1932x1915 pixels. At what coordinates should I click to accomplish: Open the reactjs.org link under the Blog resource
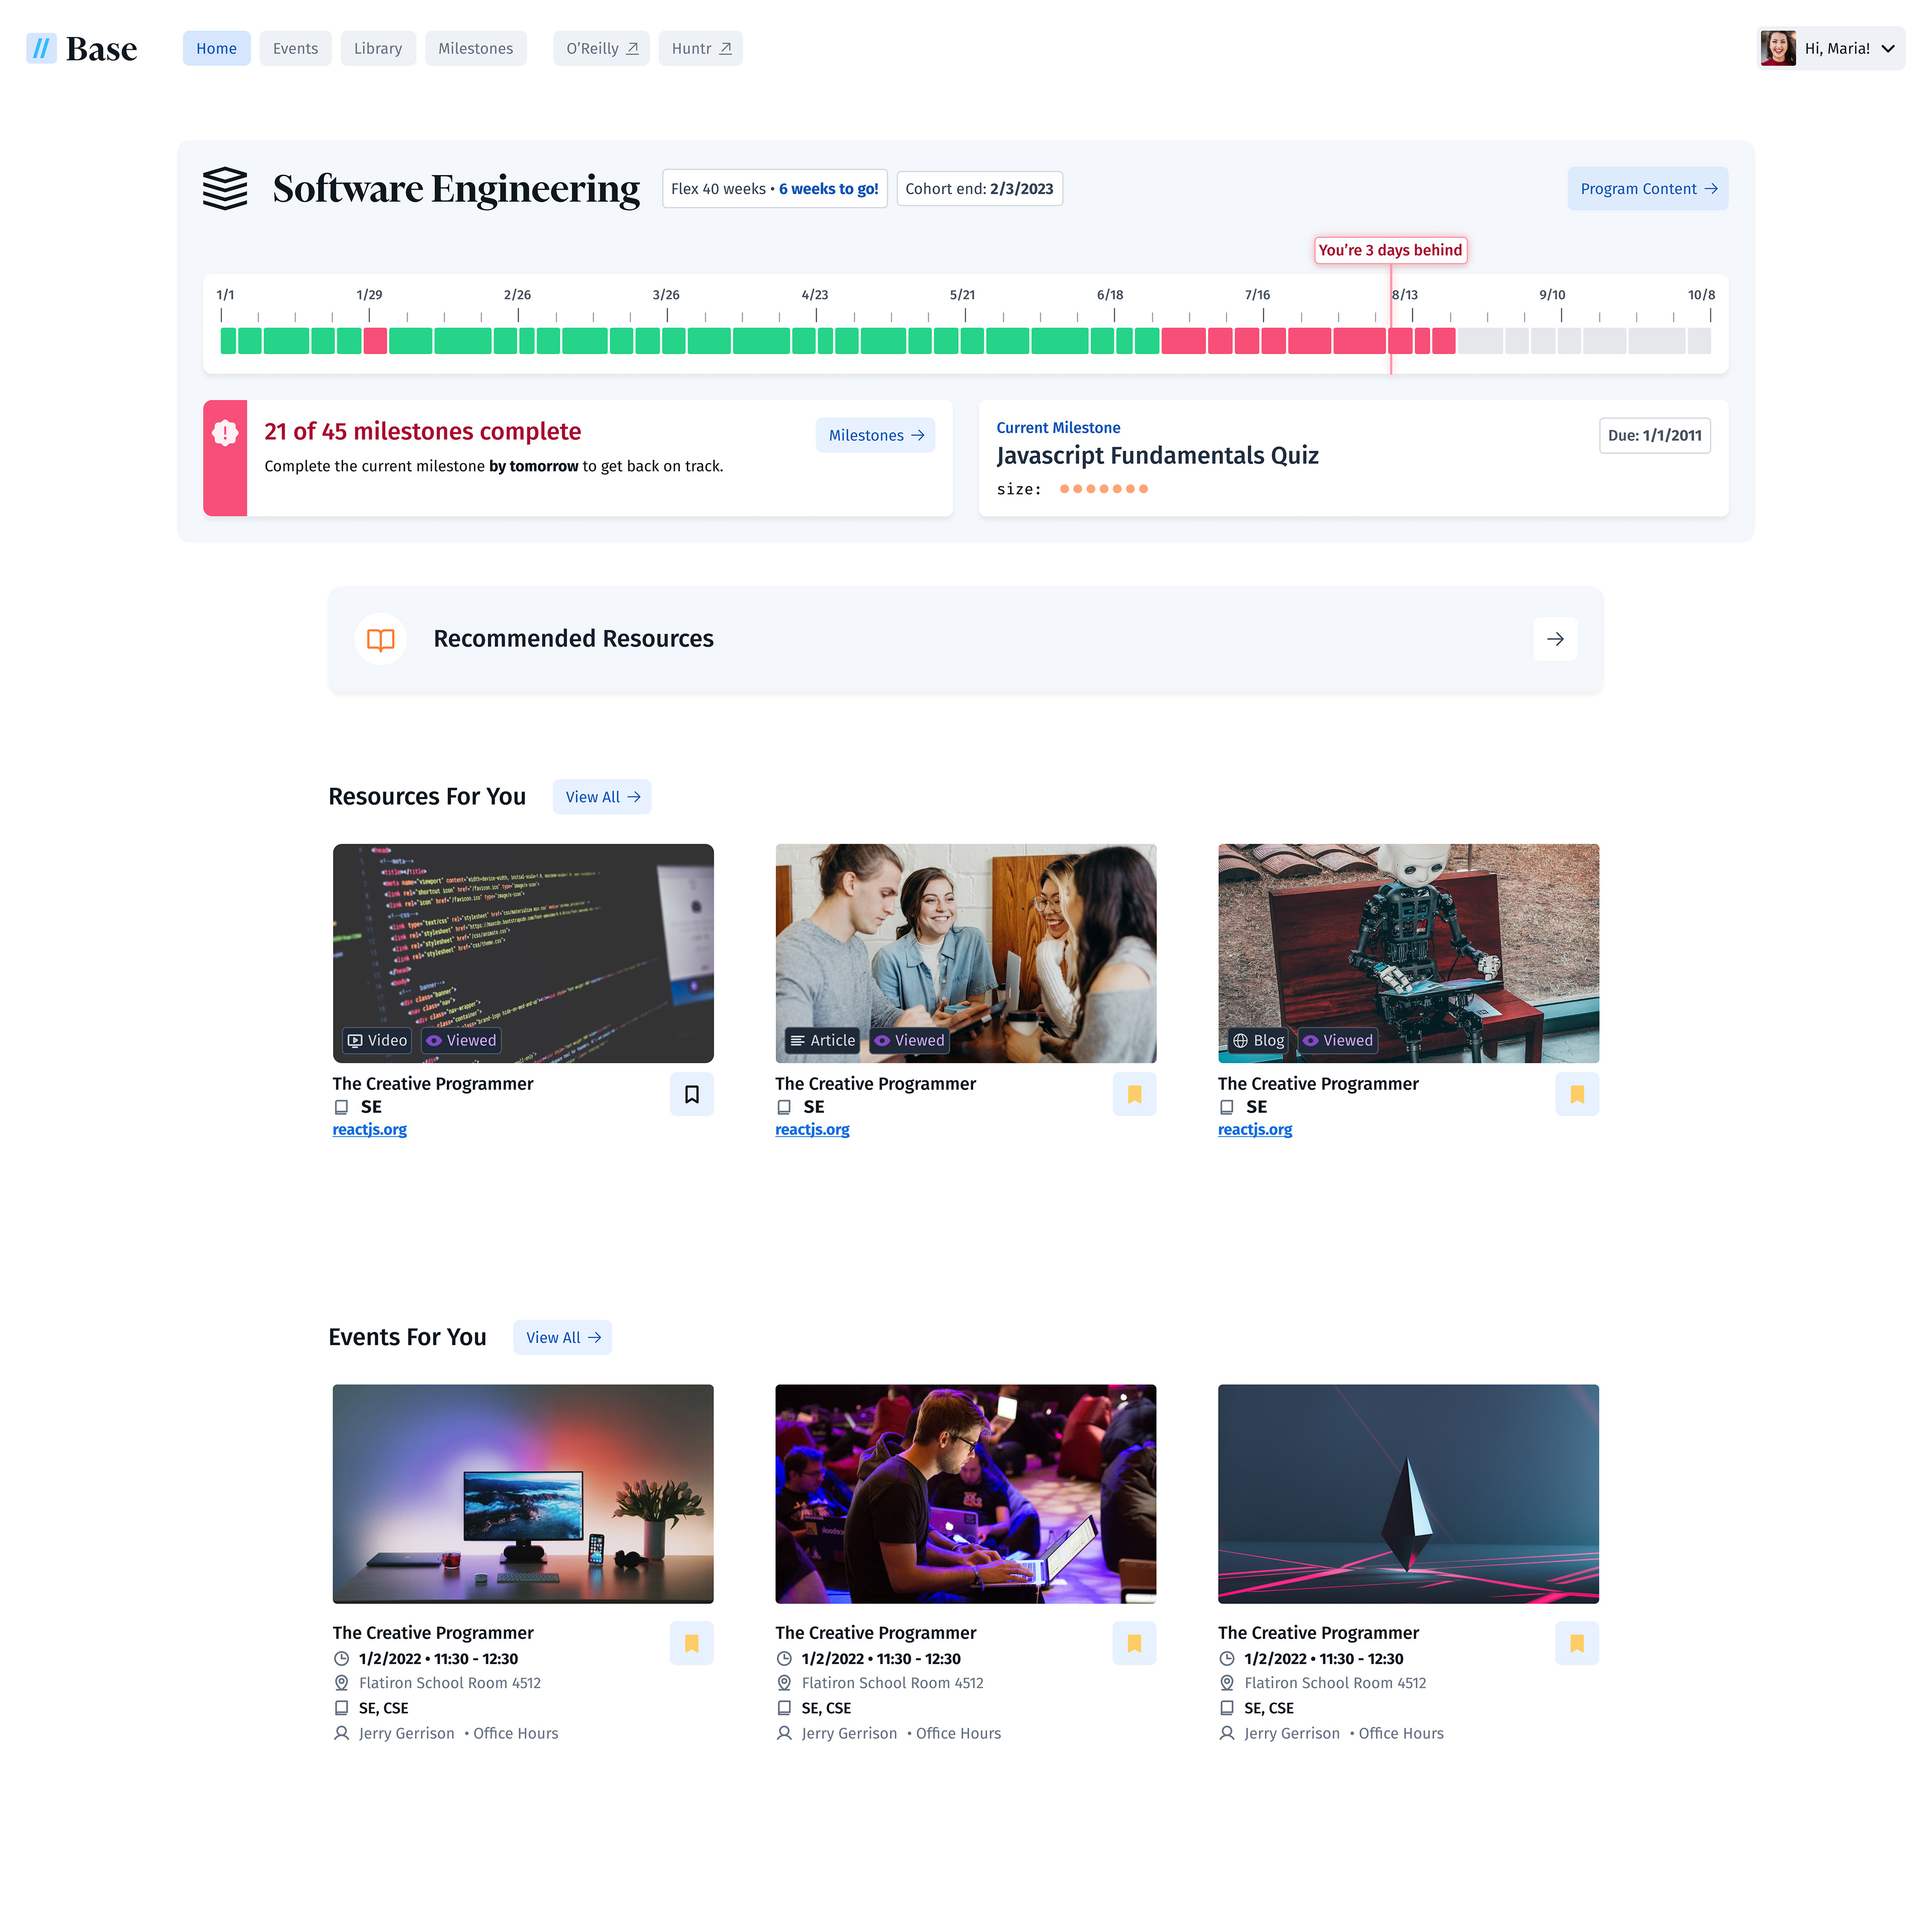pyautogui.click(x=1255, y=1129)
